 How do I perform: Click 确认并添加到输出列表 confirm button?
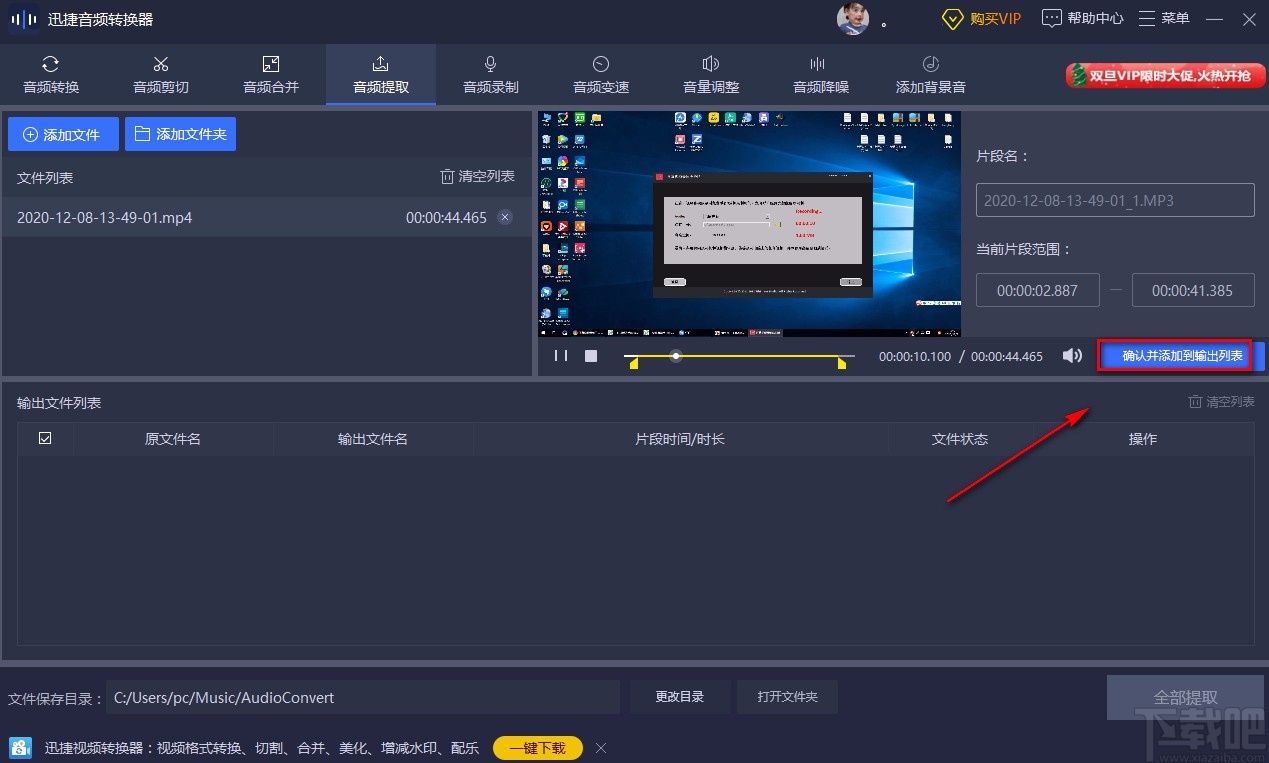(1175, 355)
